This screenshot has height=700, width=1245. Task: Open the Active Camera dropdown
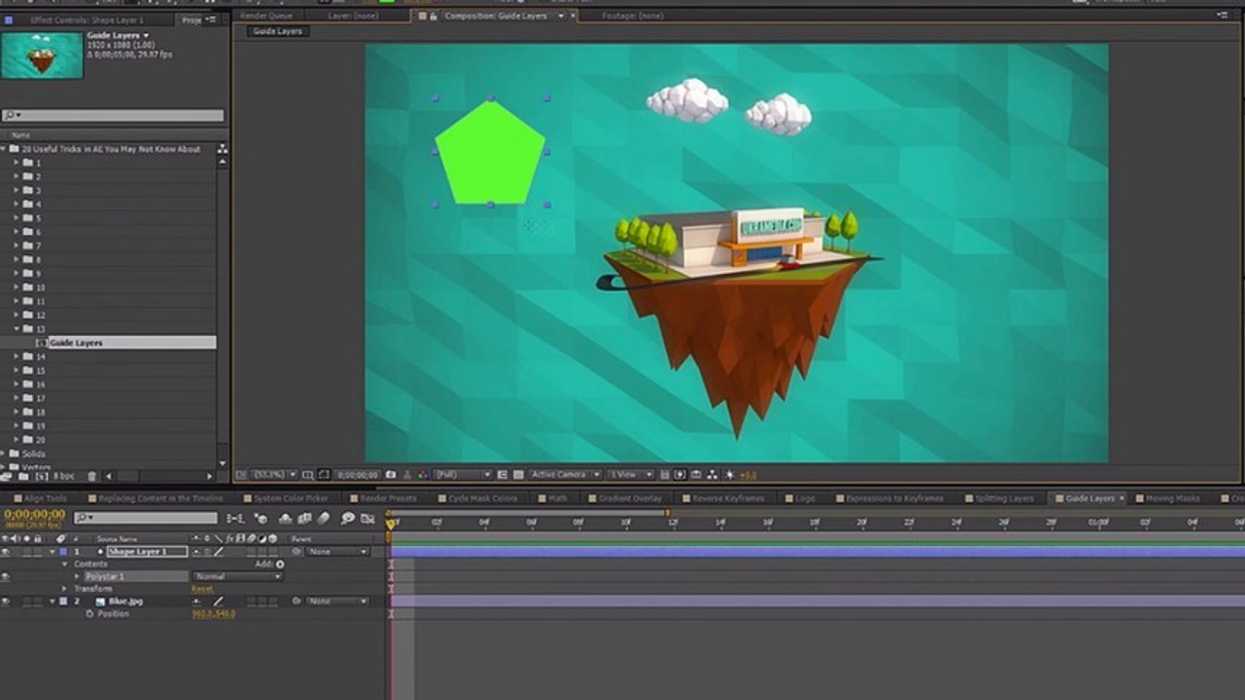(x=565, y=475)
